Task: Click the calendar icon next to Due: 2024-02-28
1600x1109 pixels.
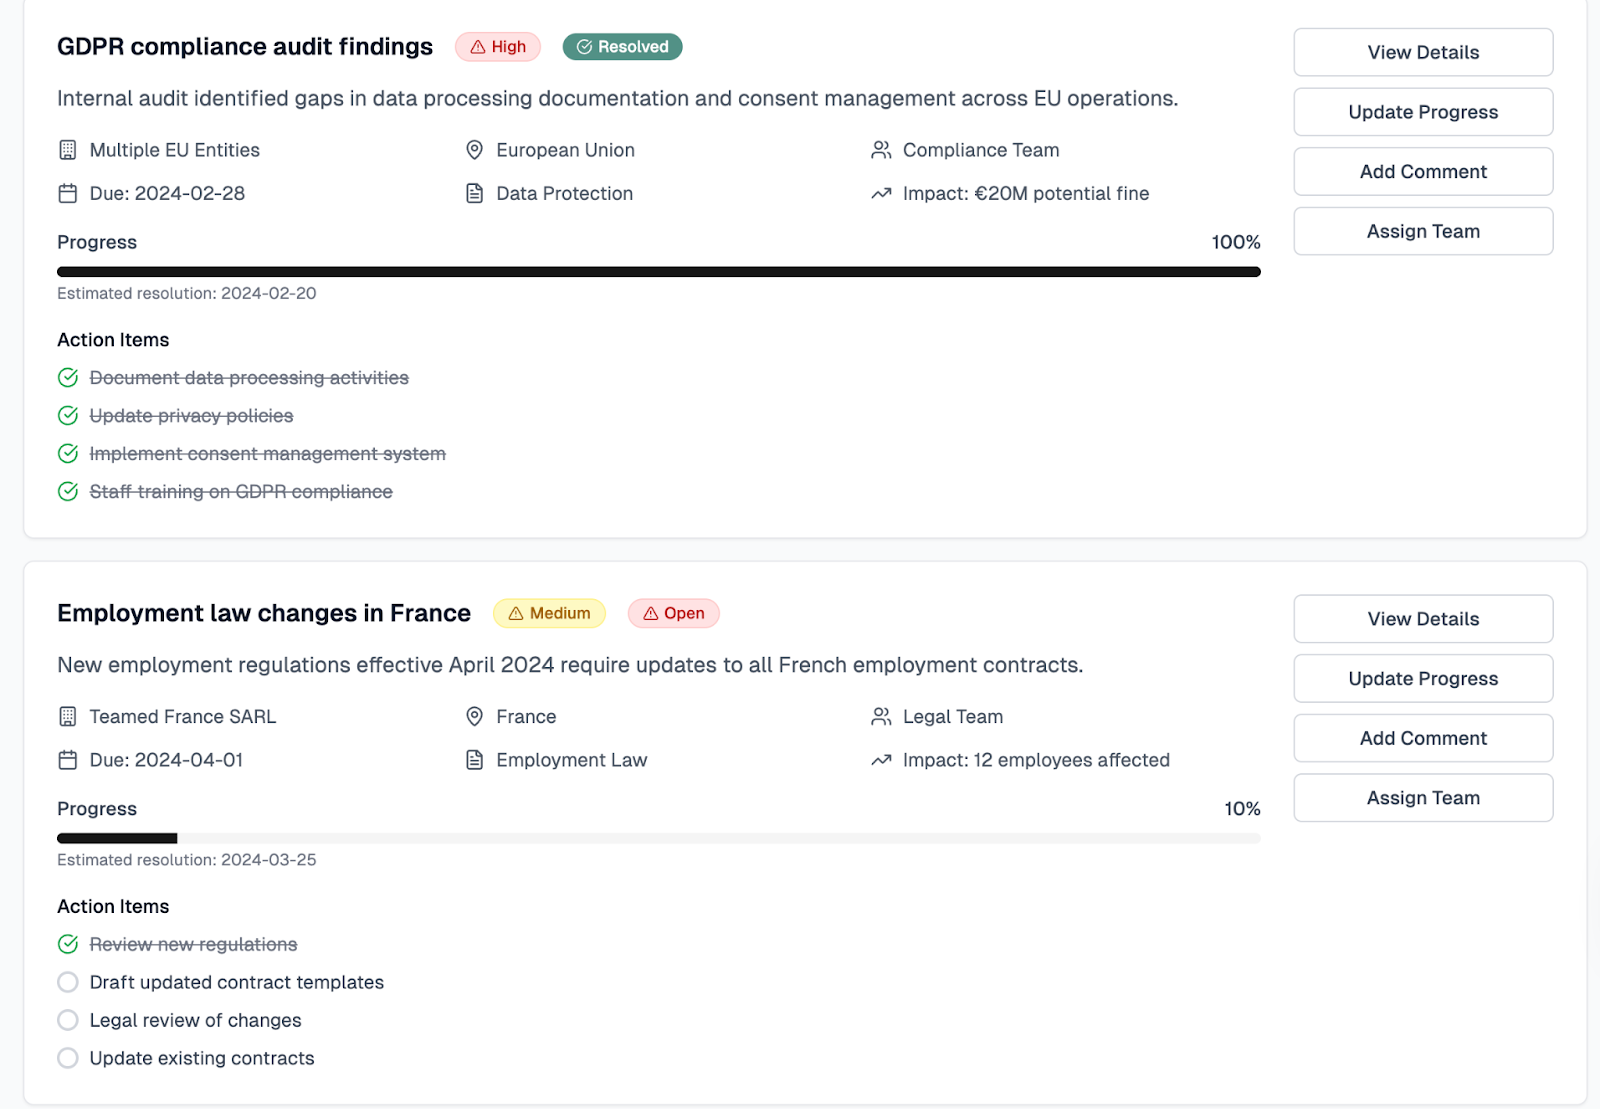Action: (67, 193)
